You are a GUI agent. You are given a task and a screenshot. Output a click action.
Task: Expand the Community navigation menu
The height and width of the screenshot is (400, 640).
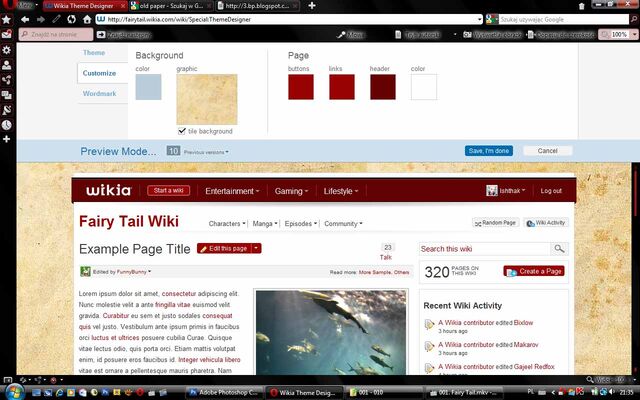(x=343, y=224)
